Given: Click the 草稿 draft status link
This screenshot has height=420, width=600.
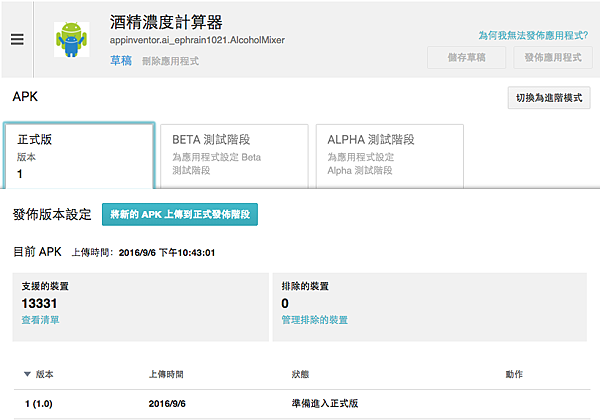Looking at the screenshot, I should click(x=120, y=60).
